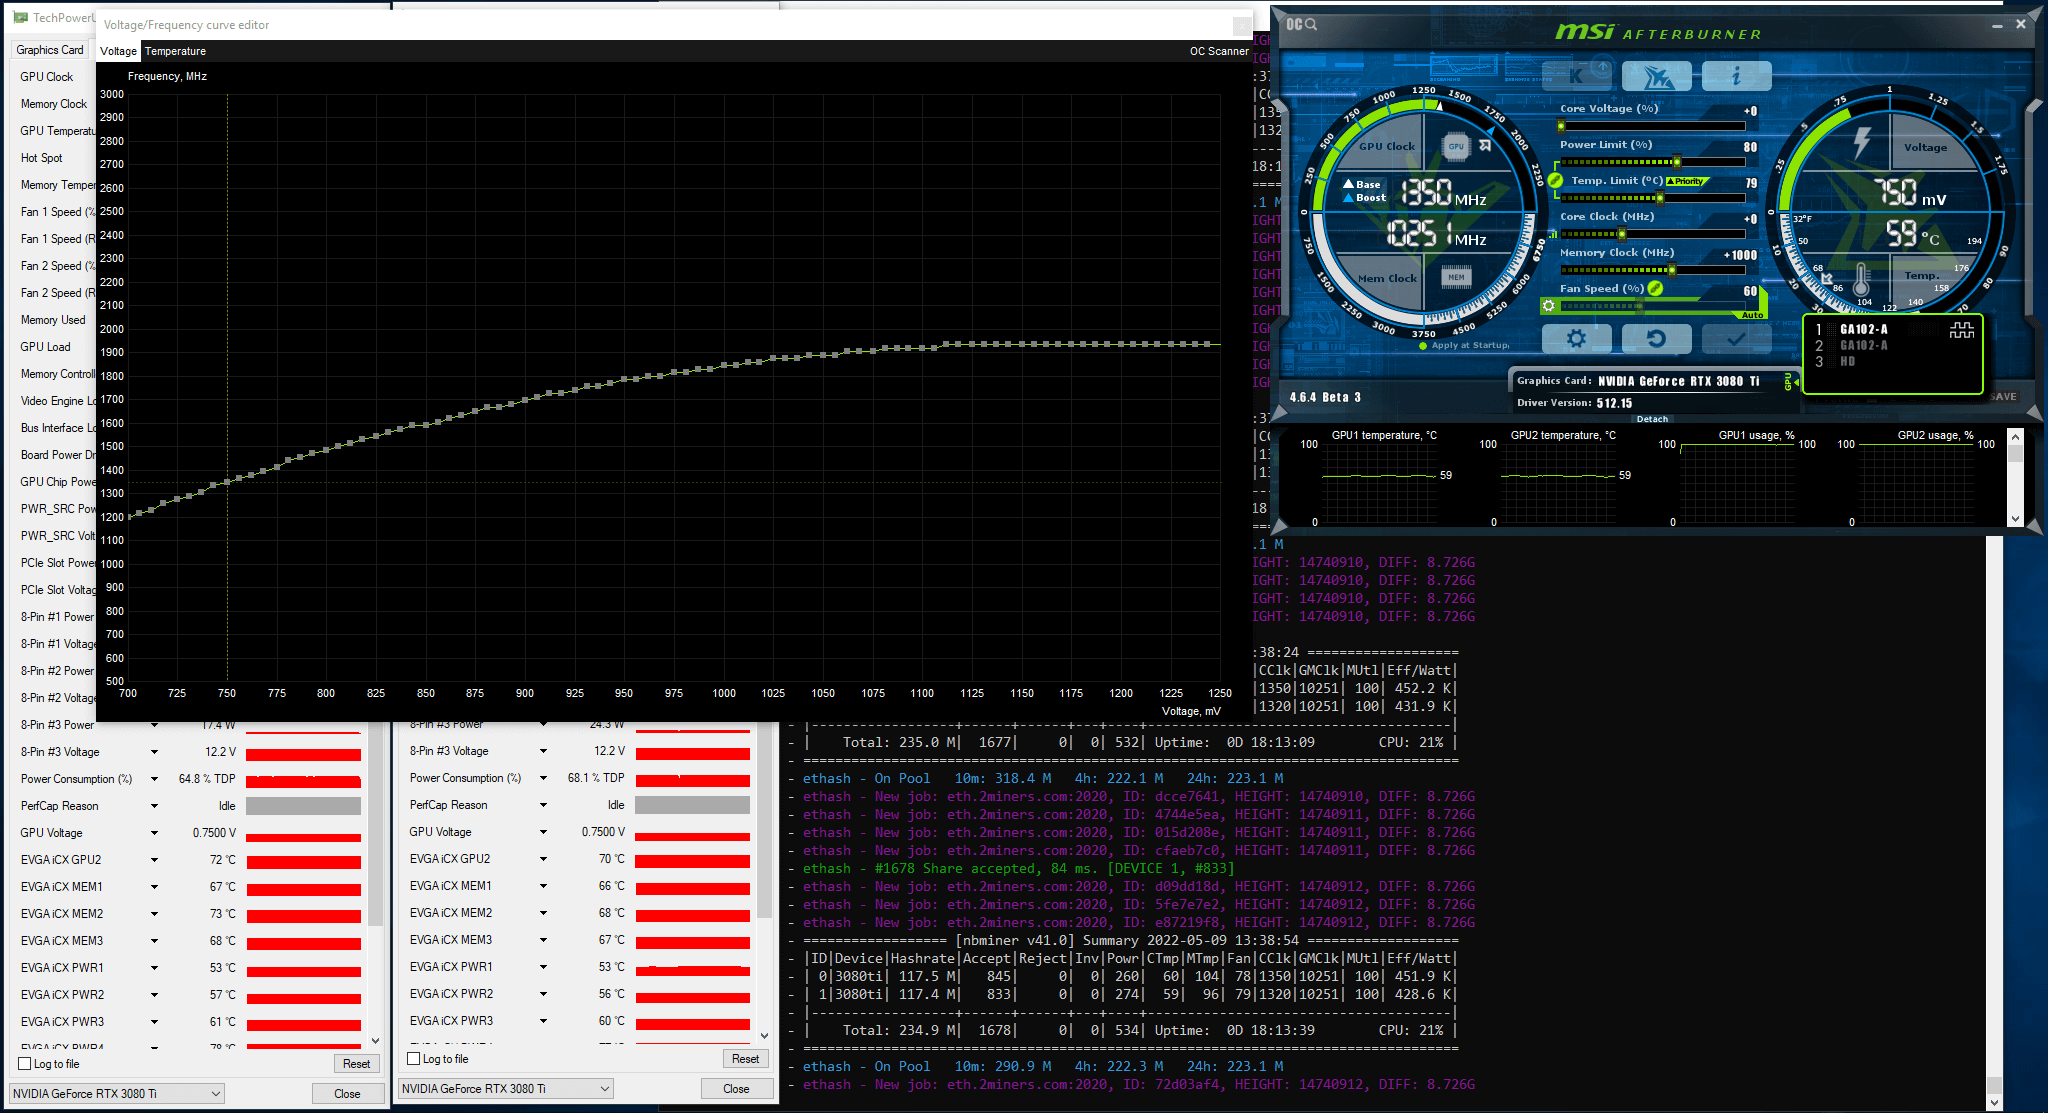Click the MEM icon beside Mem Clock
The height and width of the screenshot is (1113, 2048).
tap(1455, 278)
